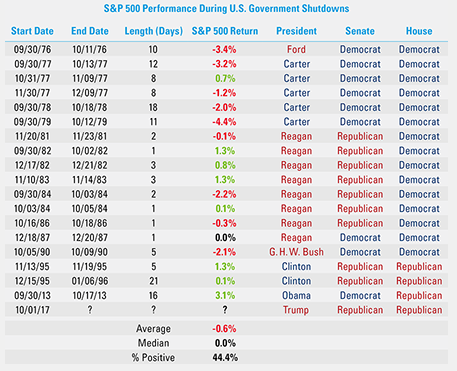Click the End Date column header

point(90,31)
